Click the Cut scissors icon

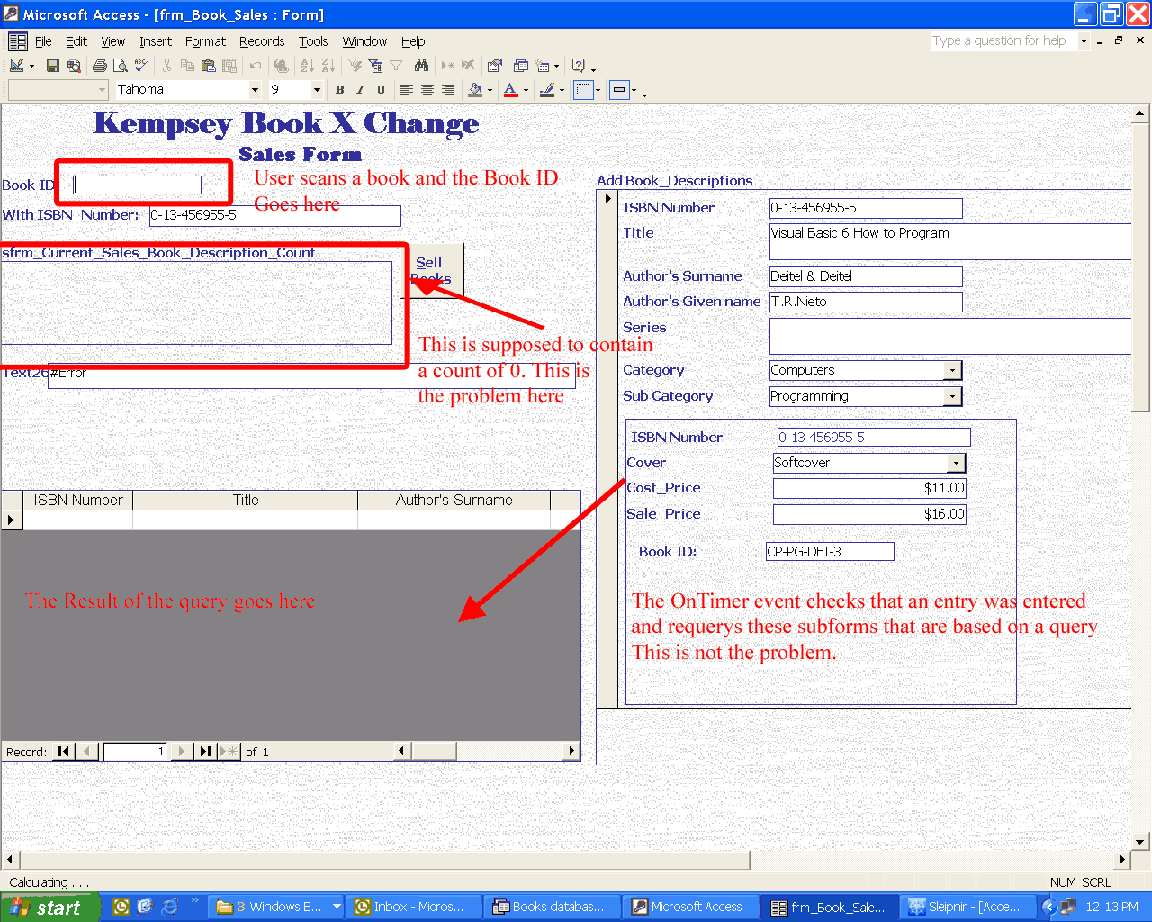tap(167, 66)
